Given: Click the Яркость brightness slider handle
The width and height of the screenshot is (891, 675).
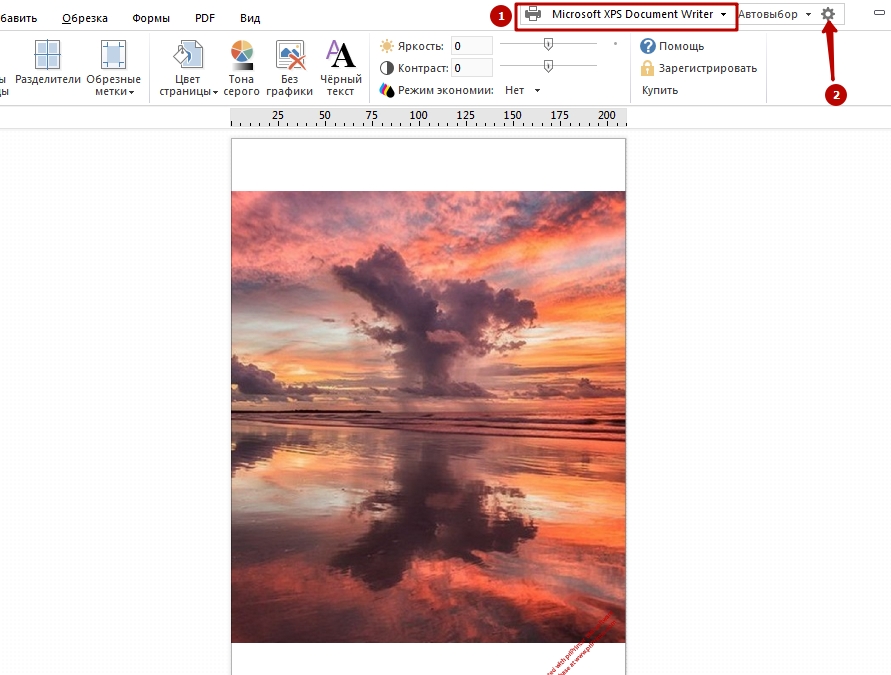Looking at the screenshot, I should click(x=548, y=44).
